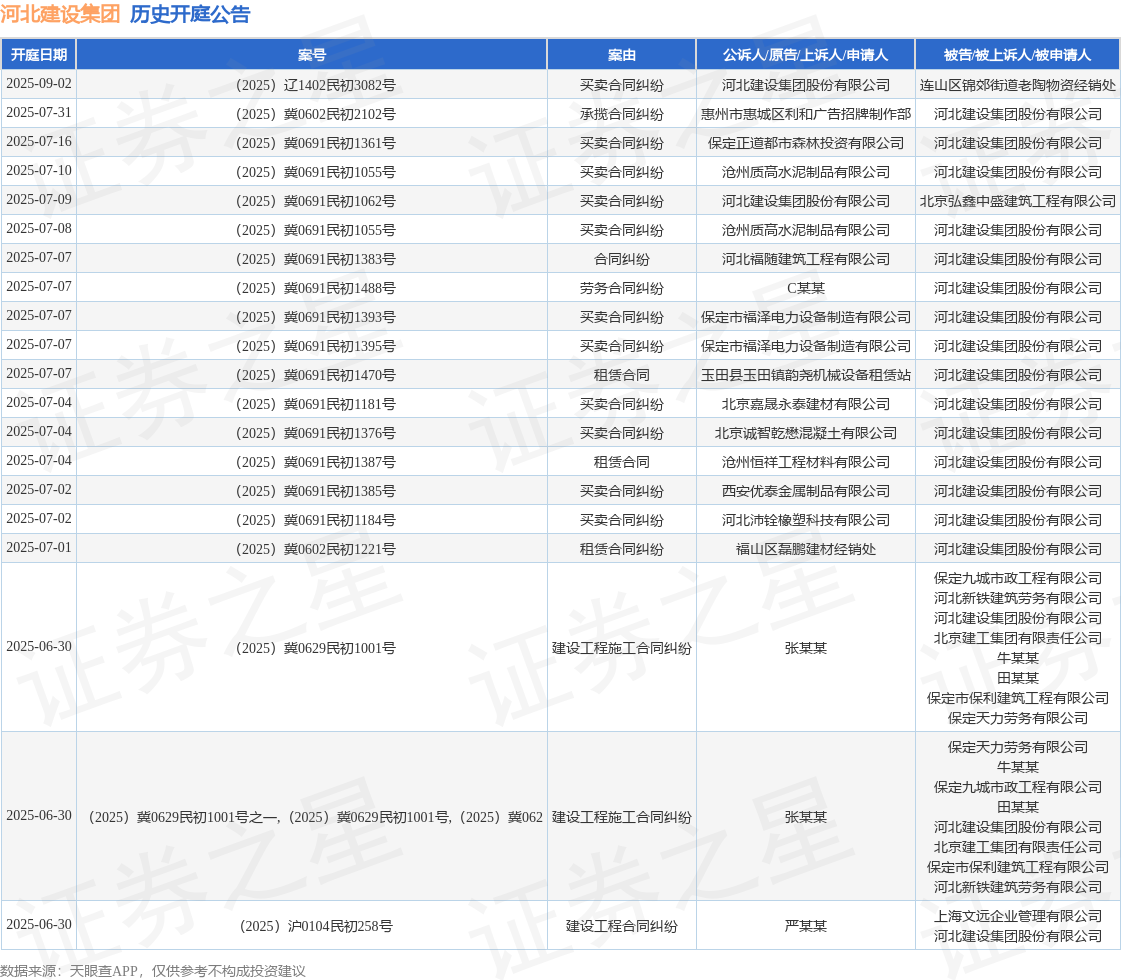Click plaintiff C某某
The image size is (1121, 980).
tap(806, 288)
